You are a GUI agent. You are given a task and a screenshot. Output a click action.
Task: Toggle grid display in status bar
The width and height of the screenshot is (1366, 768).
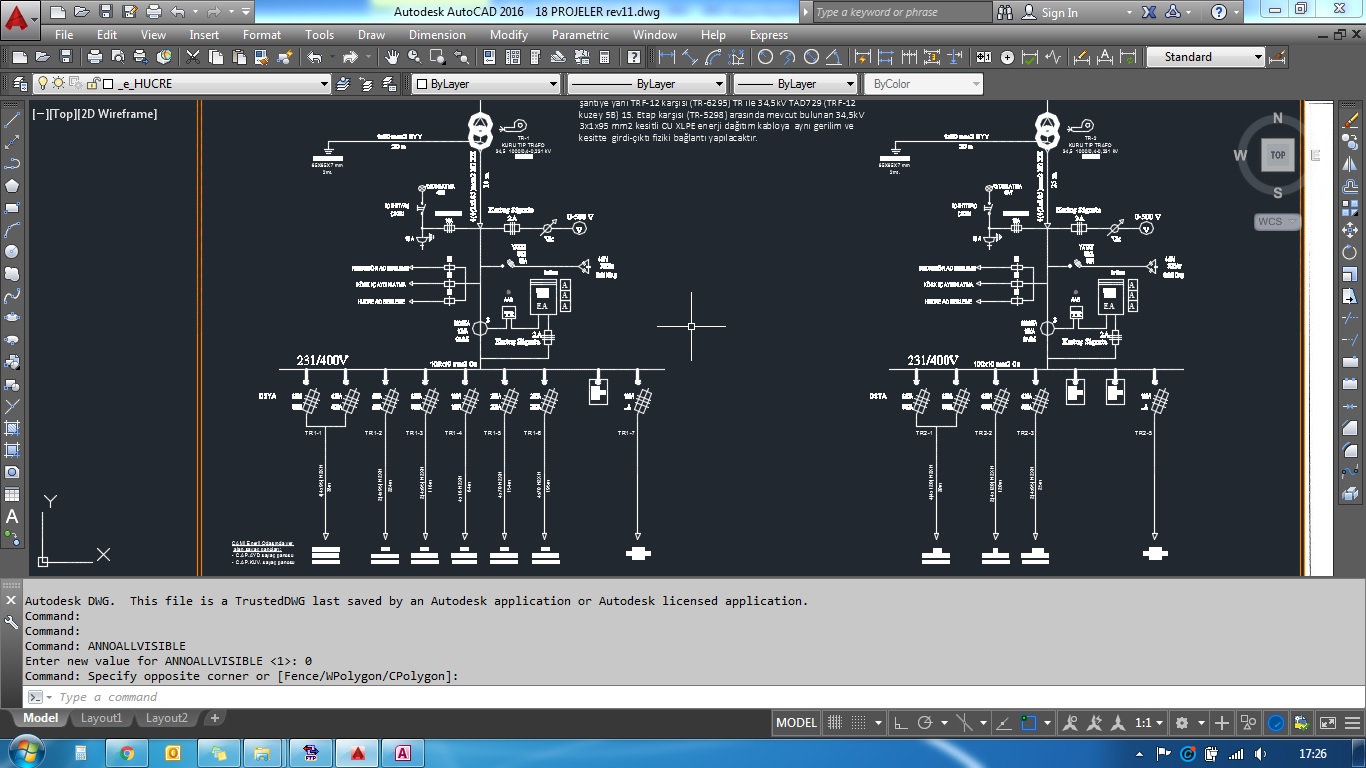pyautogui.click(x=835, y=723)
